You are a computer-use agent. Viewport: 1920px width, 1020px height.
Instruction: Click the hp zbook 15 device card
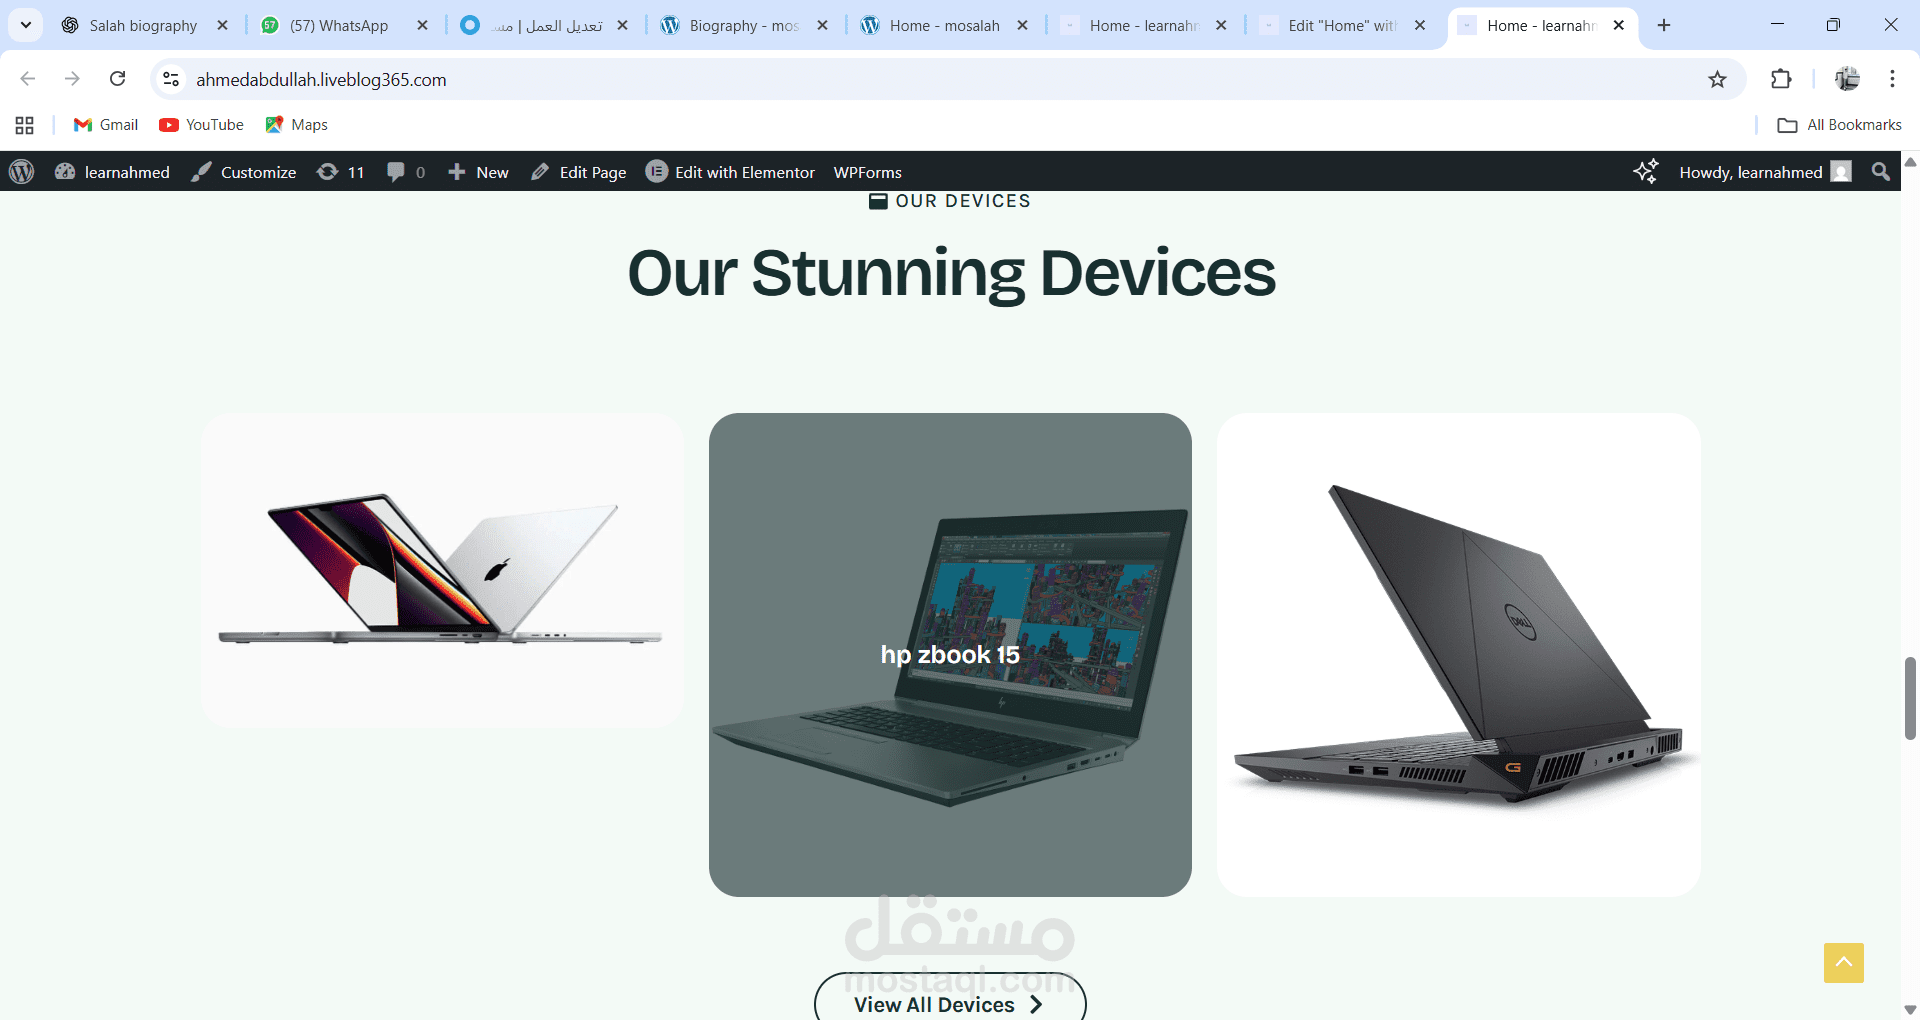[950, 655]
